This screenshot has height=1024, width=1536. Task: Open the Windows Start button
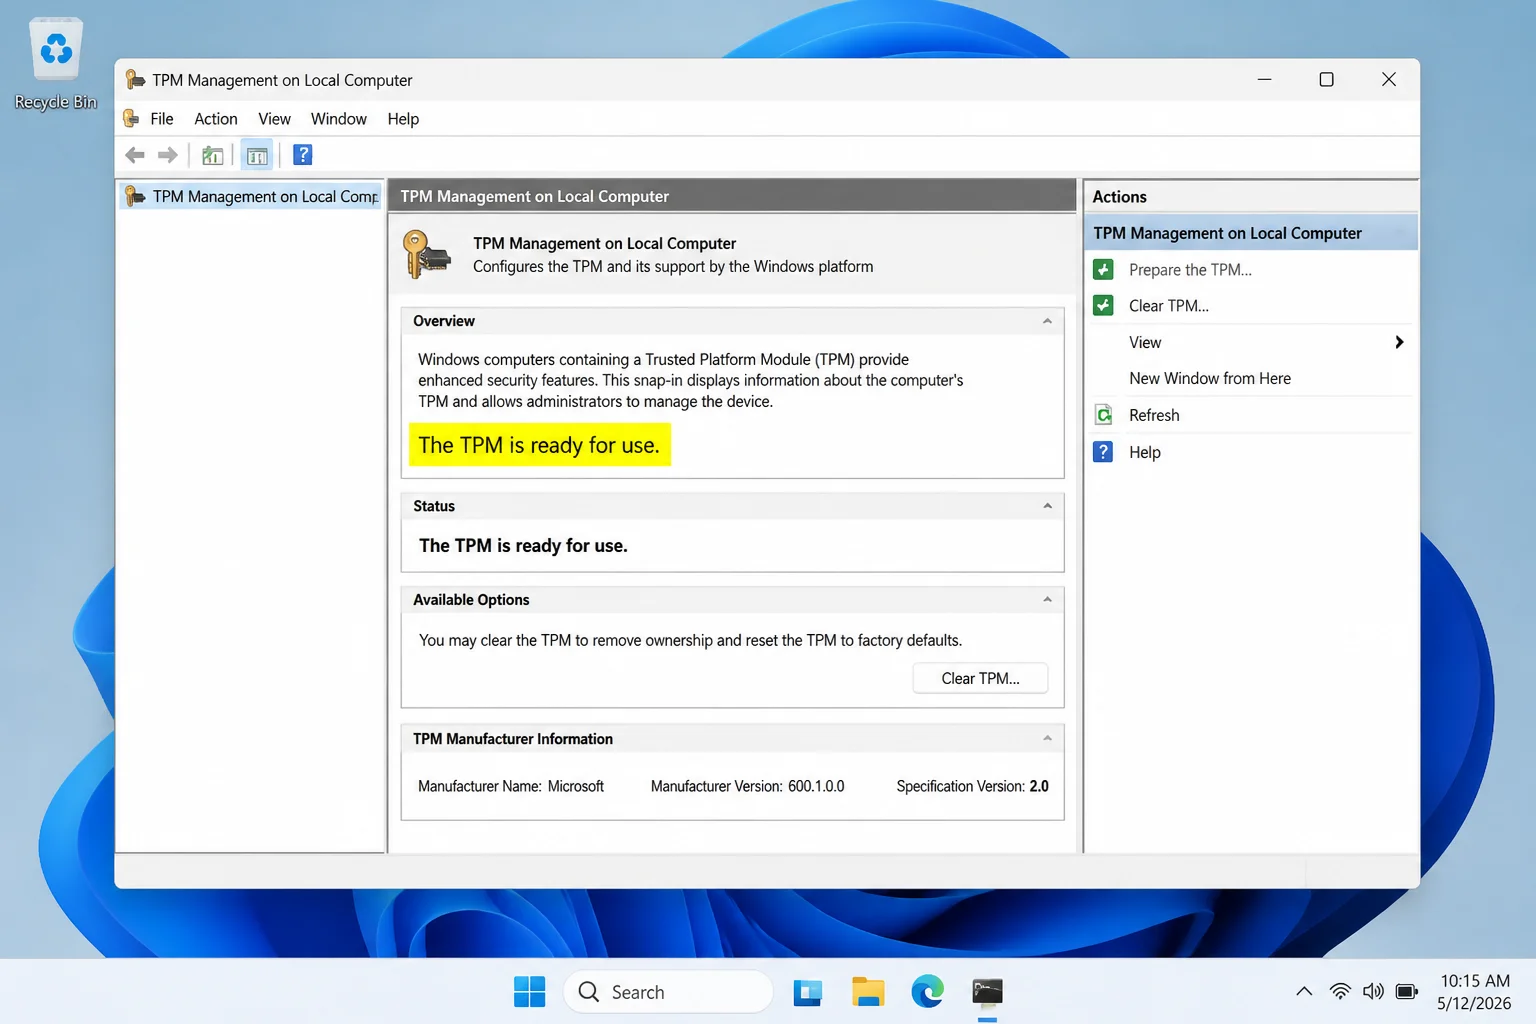[x=529, y=992]
